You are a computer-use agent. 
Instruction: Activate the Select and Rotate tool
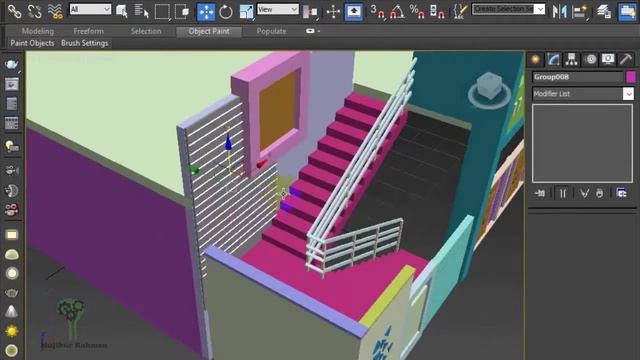(x=226, y=12)
